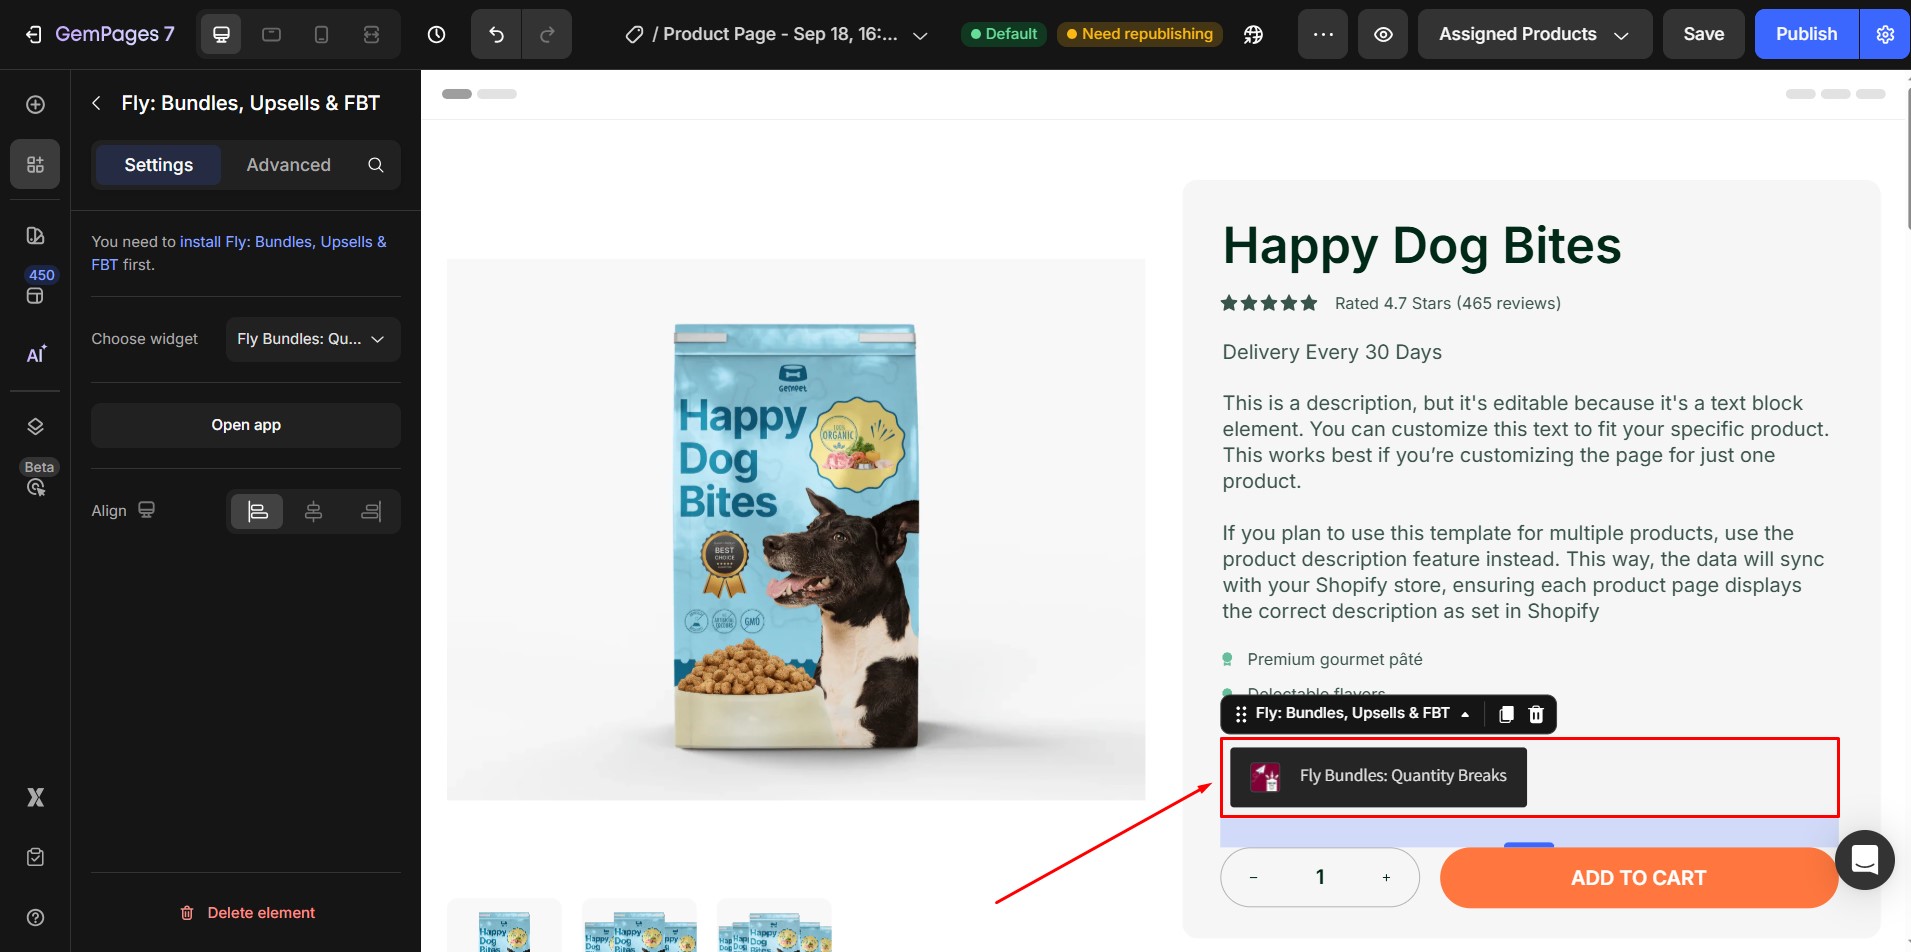Click the Open app button

pyautogui.click(x=246, y=425)
